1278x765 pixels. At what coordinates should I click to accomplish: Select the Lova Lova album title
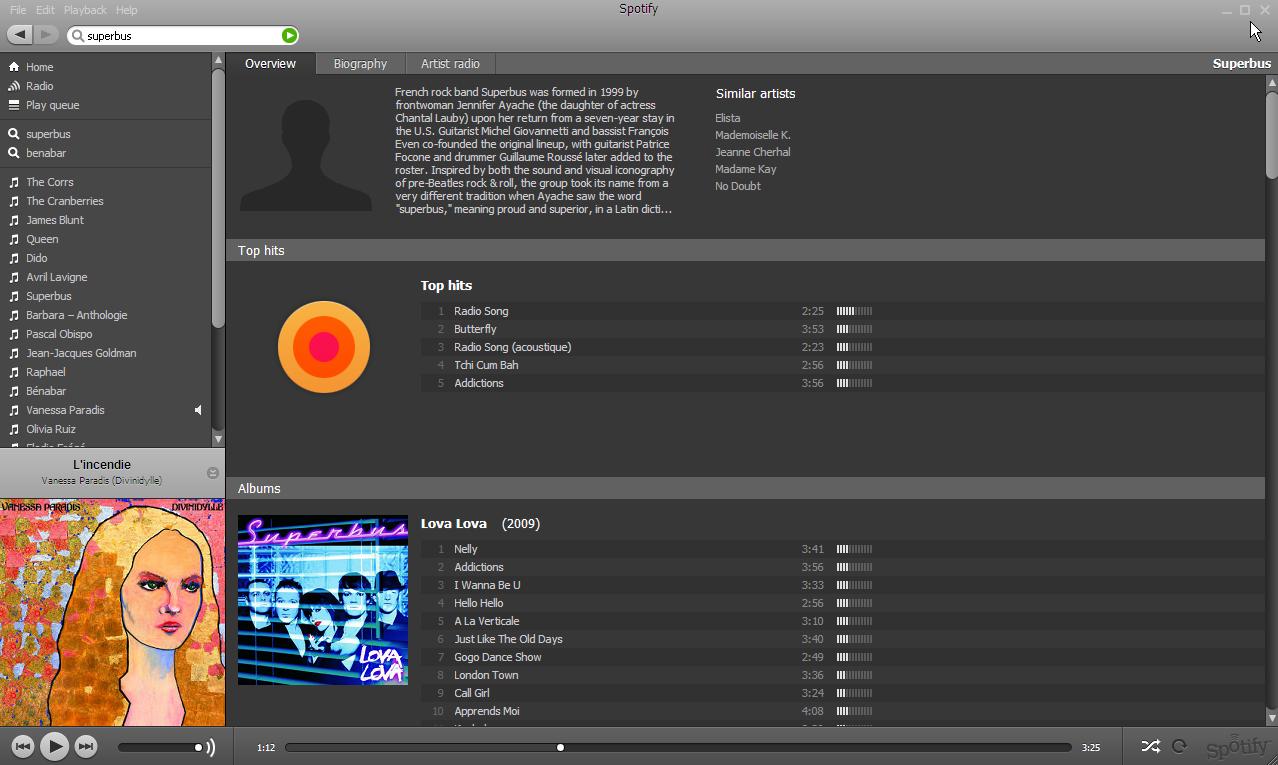click(x=454, y=523)
